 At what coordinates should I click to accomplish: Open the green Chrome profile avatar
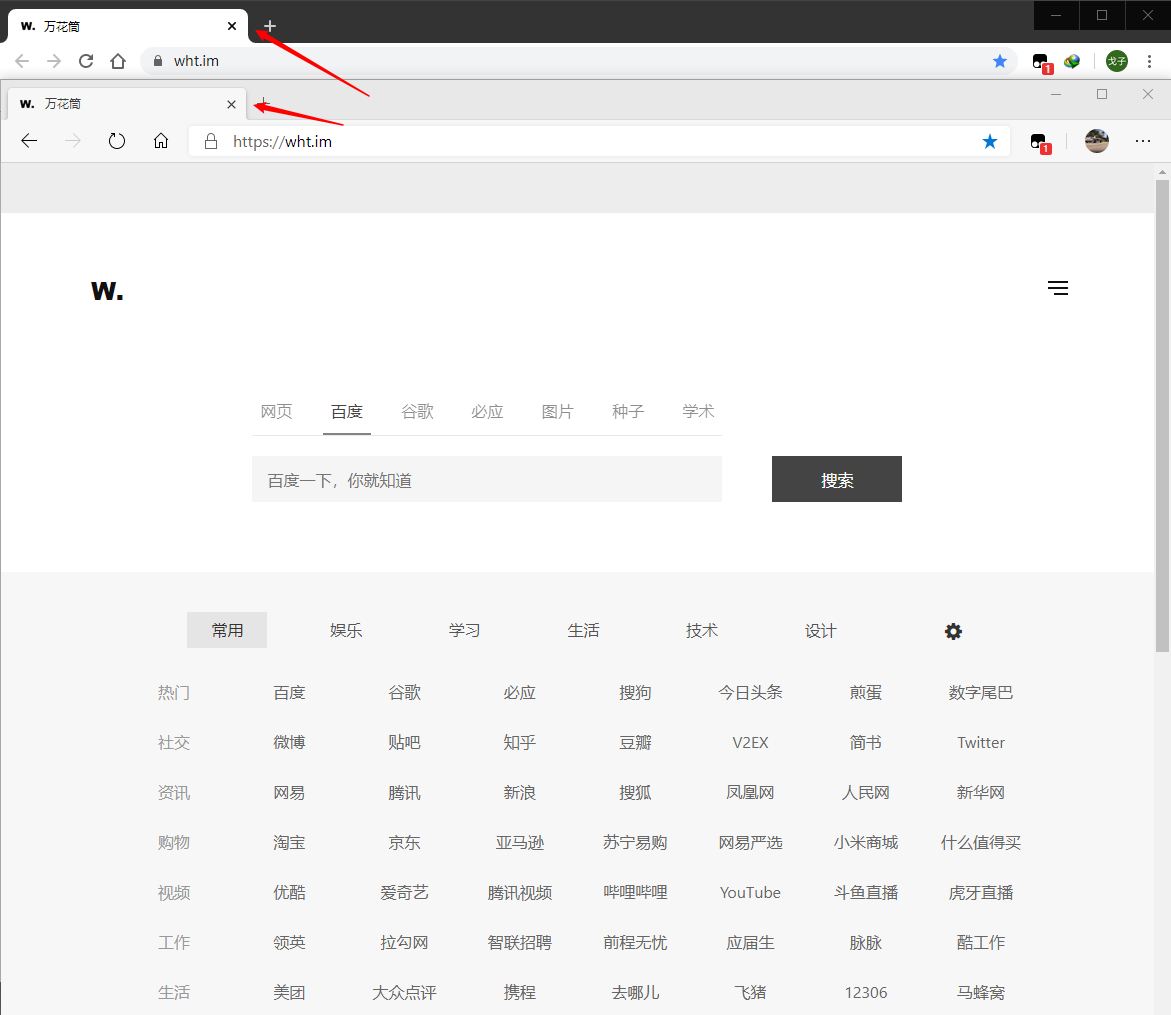1116,61
